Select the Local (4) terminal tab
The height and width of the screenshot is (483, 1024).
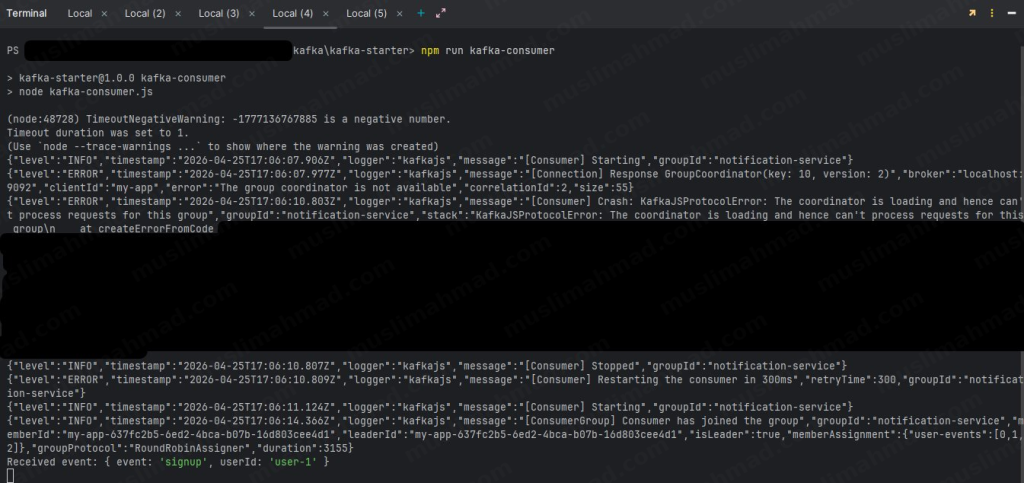coord(292,14)
